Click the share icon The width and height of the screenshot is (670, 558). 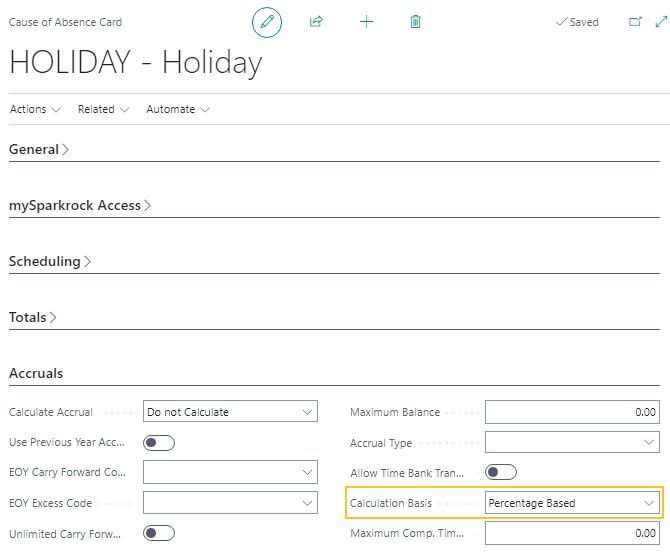(x=316, y=22)
